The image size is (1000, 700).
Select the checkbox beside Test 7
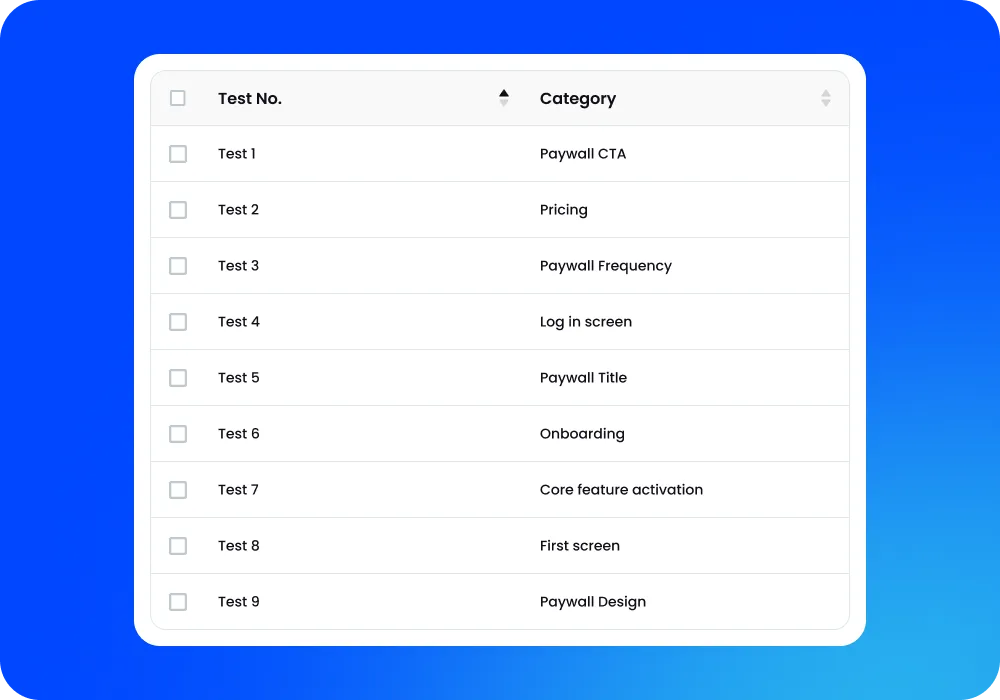[x=178, y=490]
